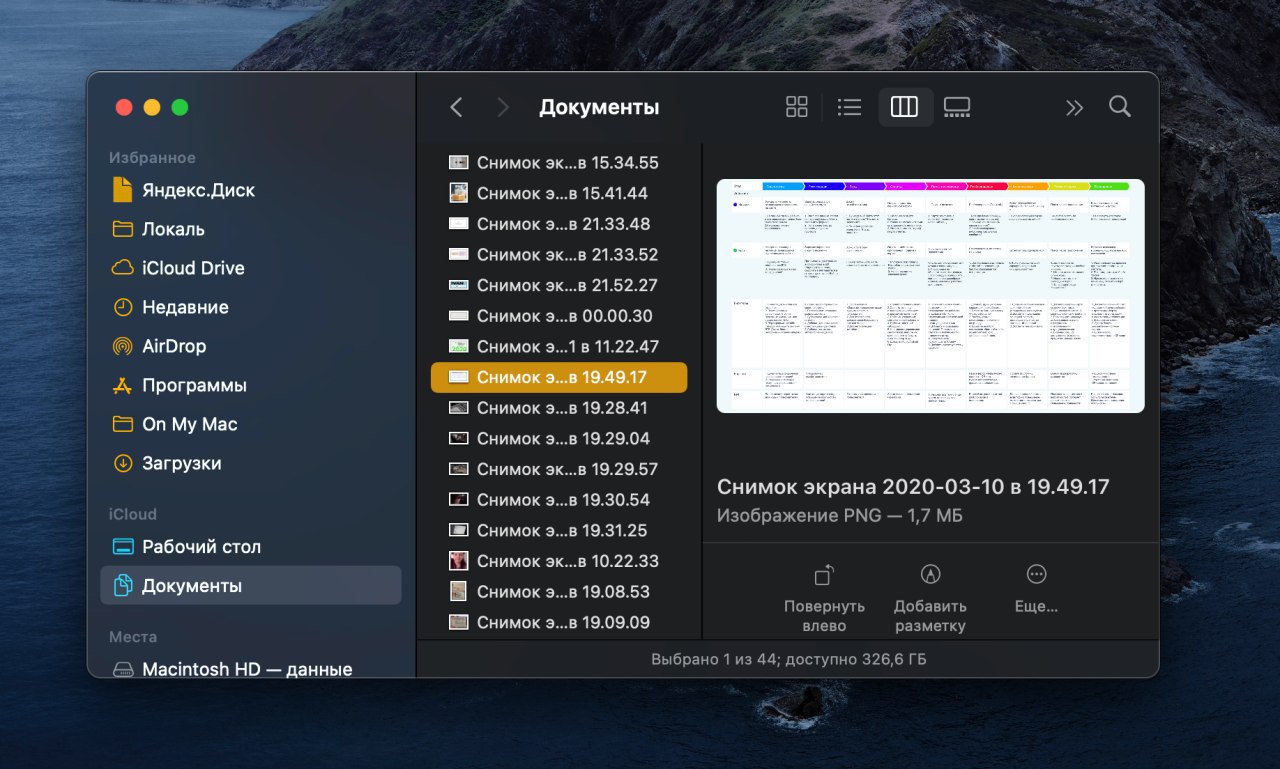Click file info Изображение PNG — 1,7 МБ

click(x=839, y=516)
